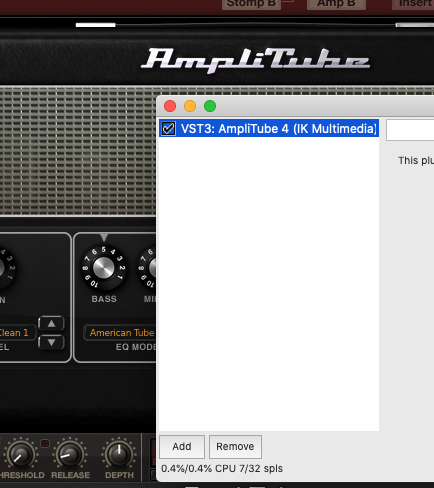Switch to the Amp B tab

tap(336, 4)
